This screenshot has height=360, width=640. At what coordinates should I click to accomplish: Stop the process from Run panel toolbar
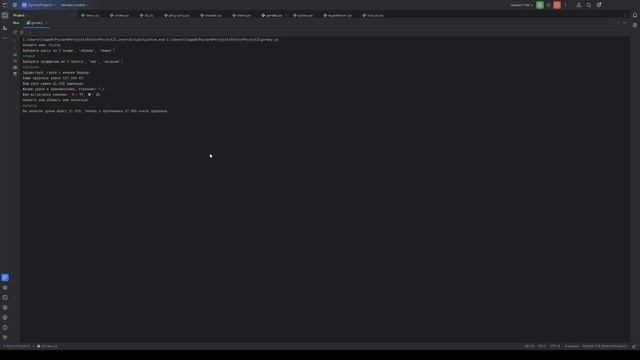click(22, 32)
